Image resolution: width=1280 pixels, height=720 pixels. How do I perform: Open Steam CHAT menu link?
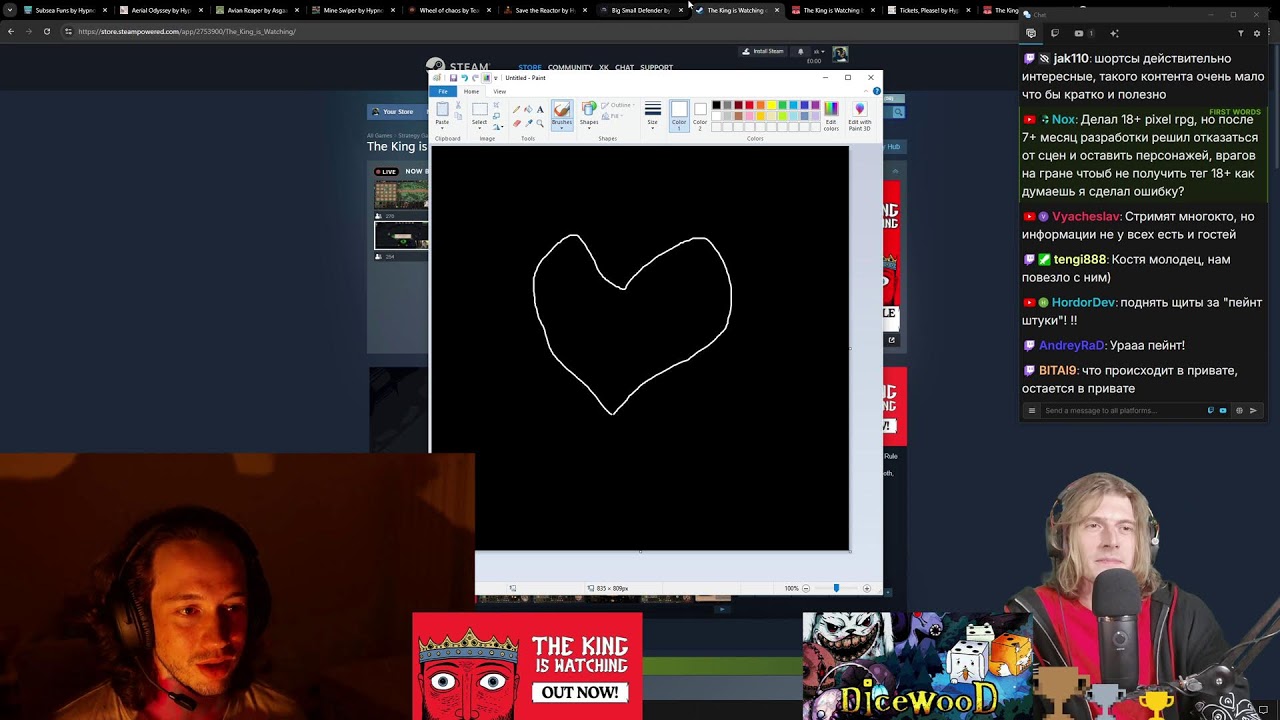pyautogui.click(x=624, y=67)
